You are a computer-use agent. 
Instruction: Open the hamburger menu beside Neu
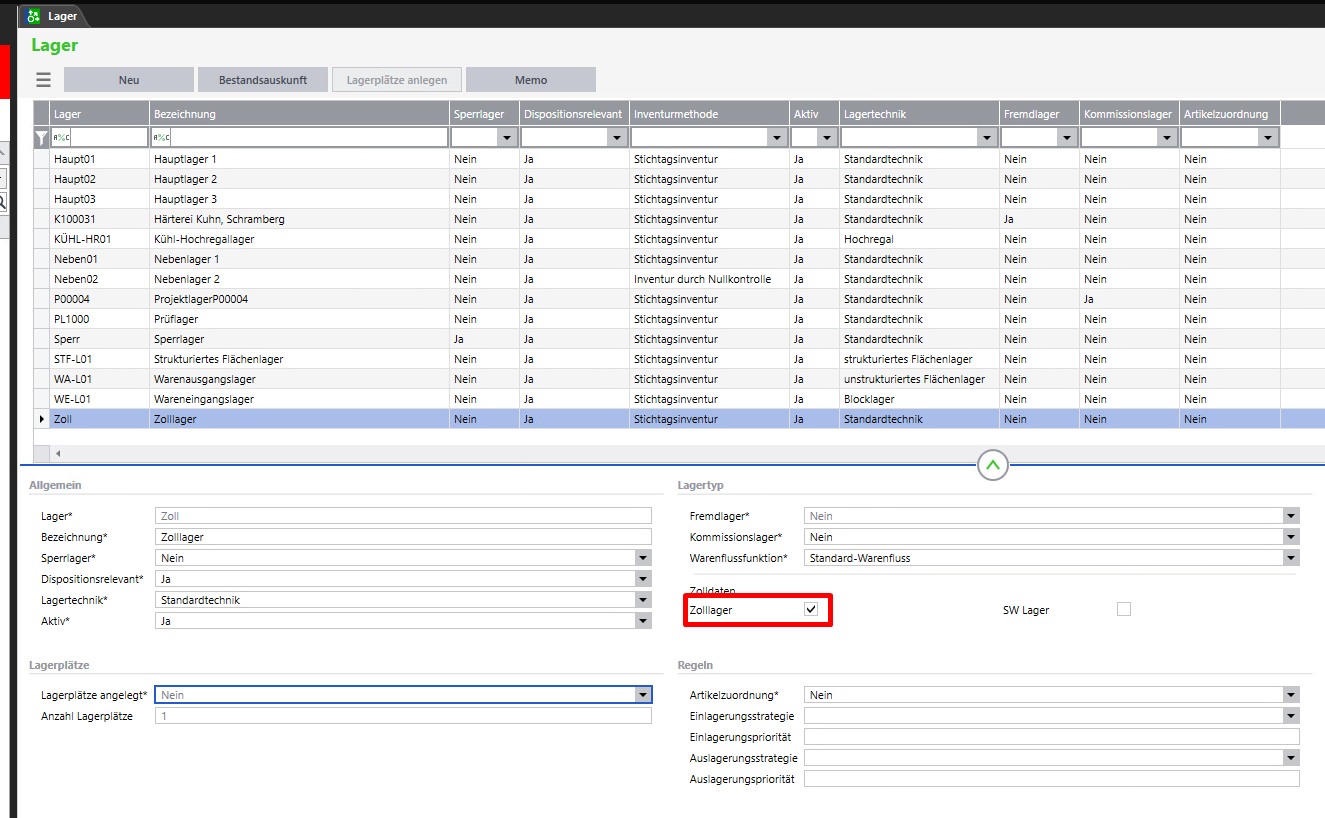tap(43, 80)
